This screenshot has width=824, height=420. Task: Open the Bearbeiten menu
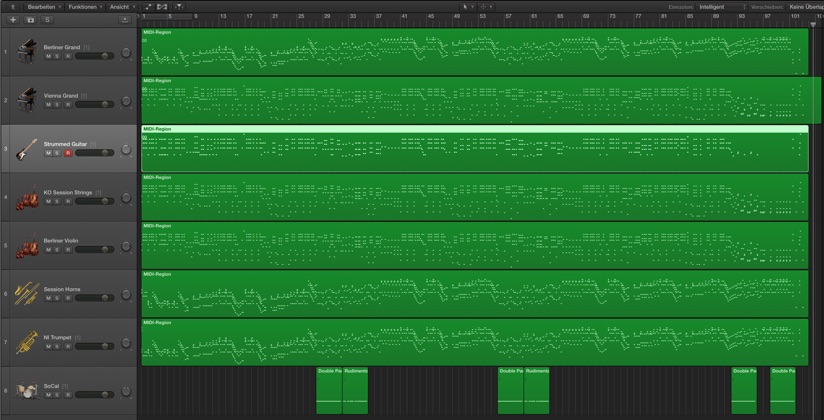pos(43,6)
